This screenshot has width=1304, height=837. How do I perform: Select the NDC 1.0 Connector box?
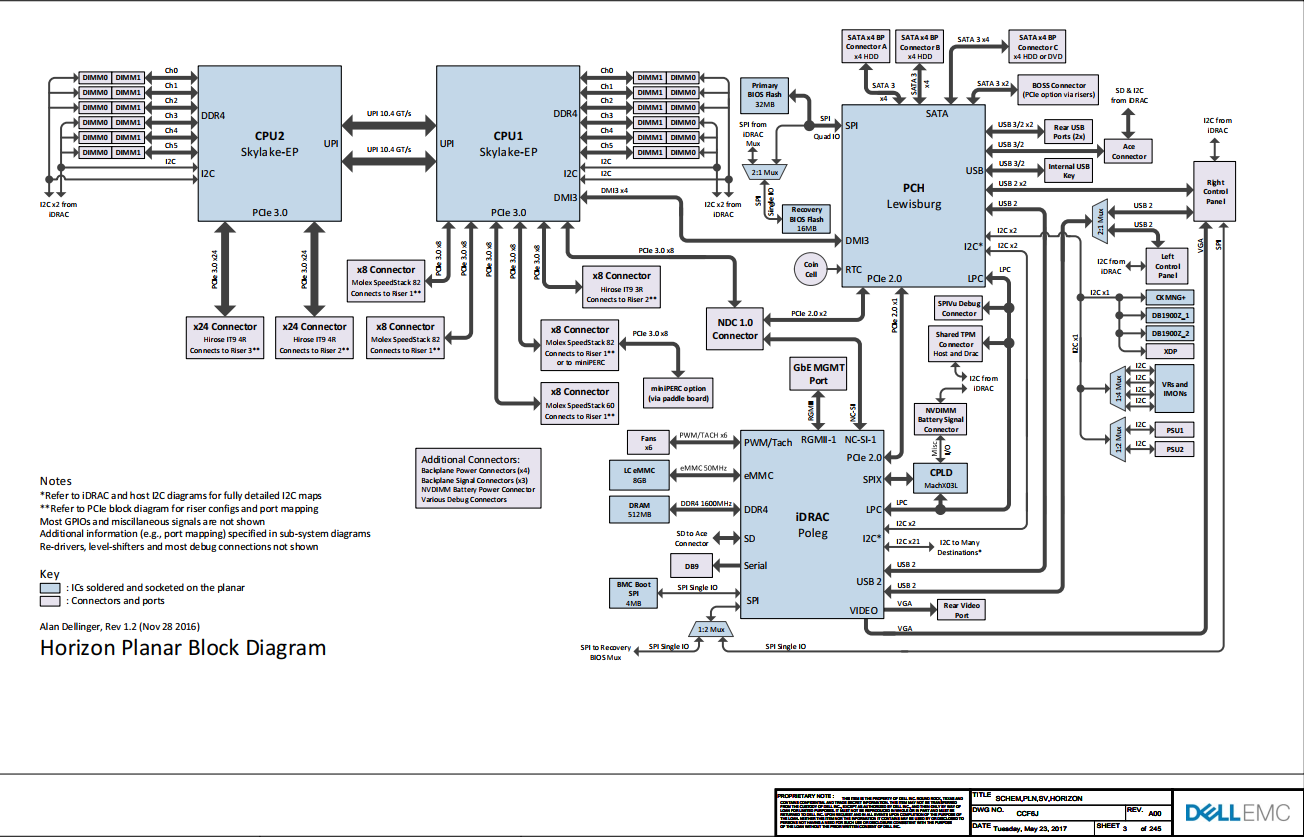click(735, 329)
